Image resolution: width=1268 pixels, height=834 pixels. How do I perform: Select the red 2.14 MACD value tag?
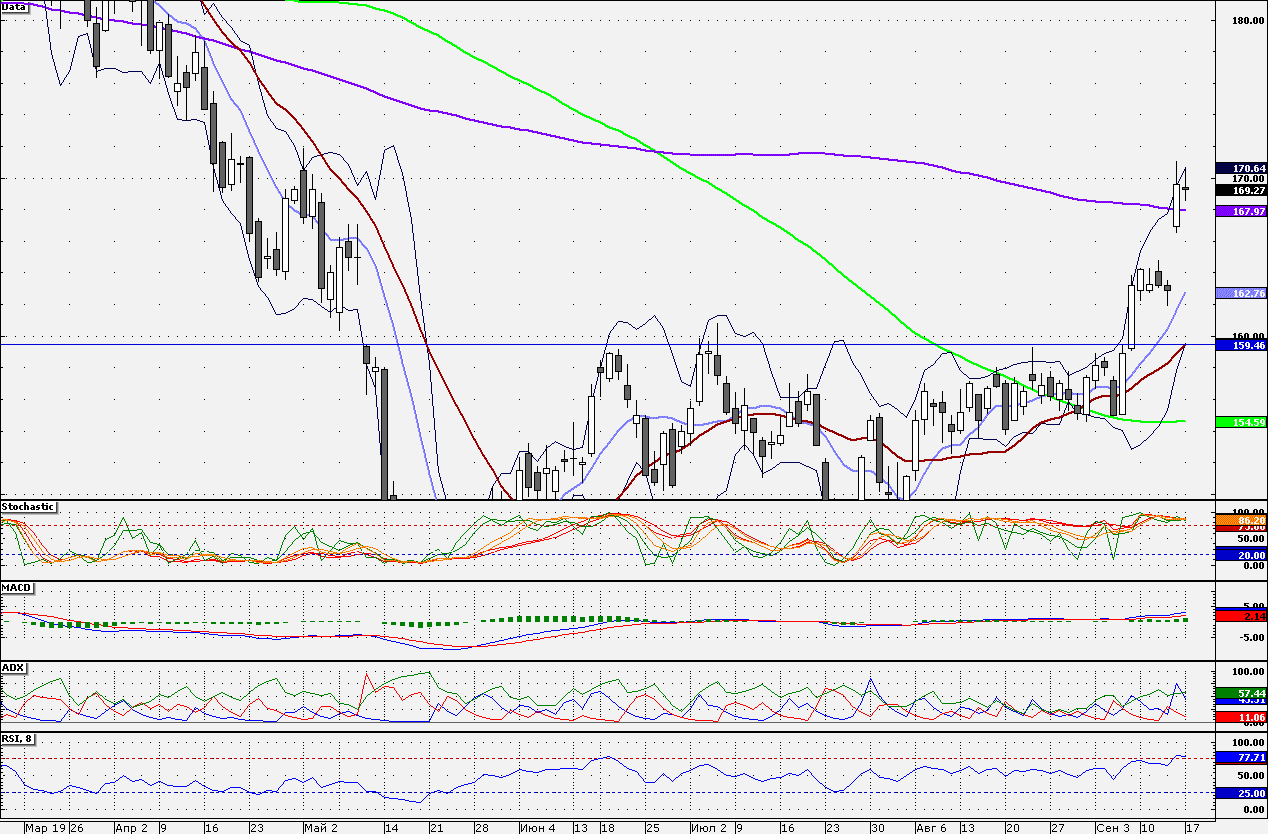1240,617
